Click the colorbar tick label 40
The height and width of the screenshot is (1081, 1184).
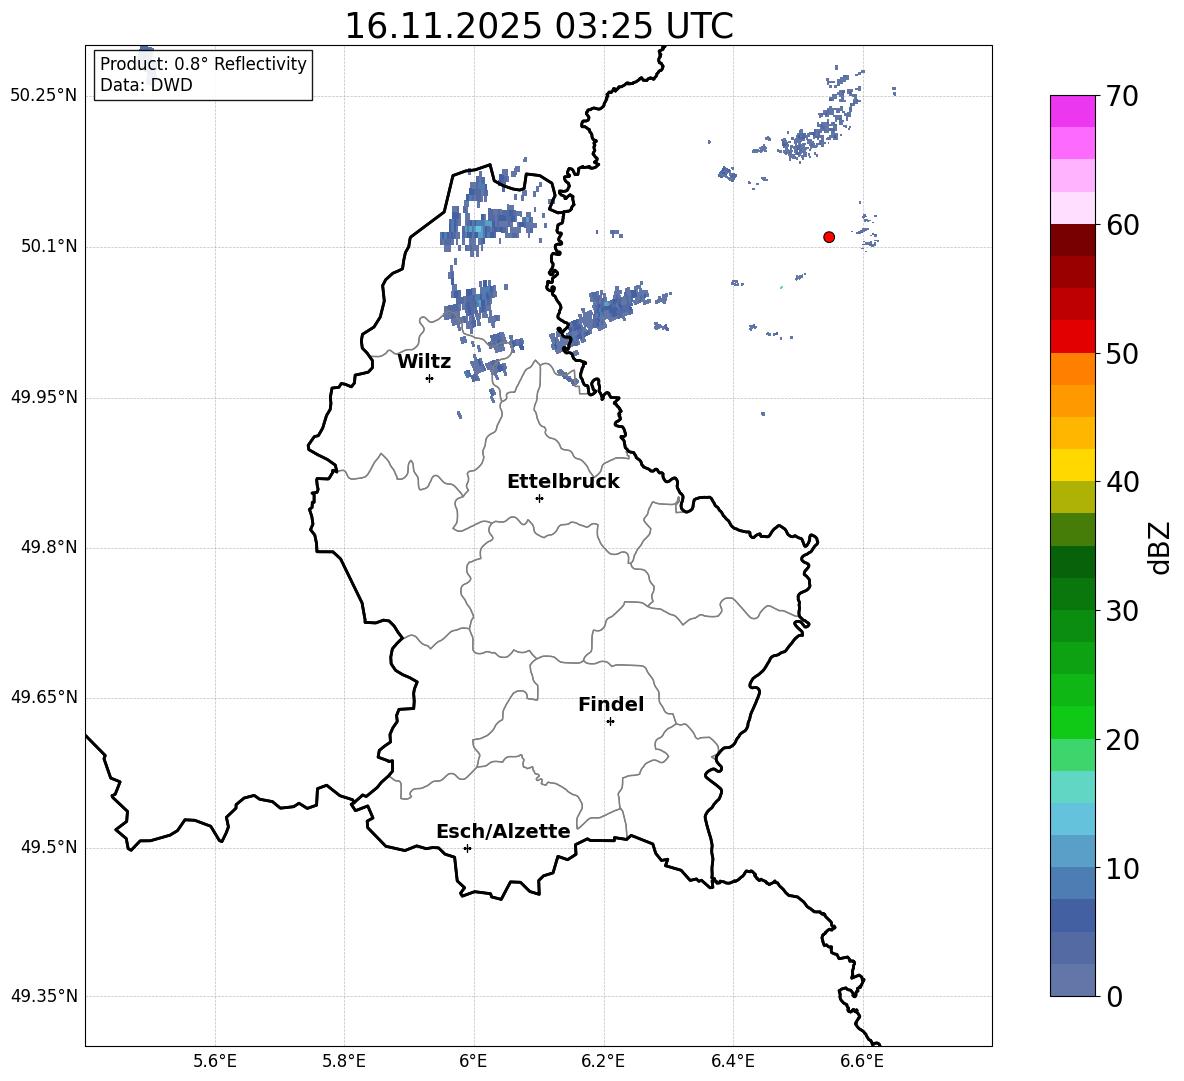coord(1122,482)
